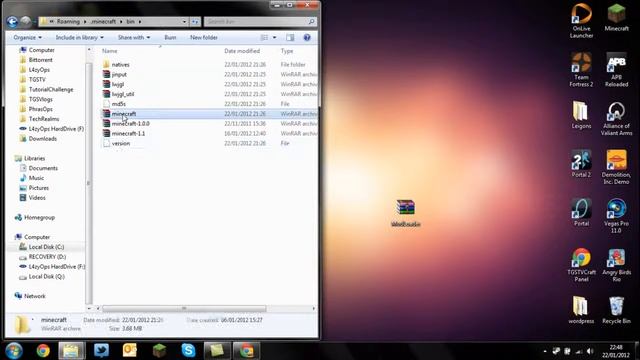Click the Search bin input field
Viewport: 640px width, 360px height.
coord(260,22)
